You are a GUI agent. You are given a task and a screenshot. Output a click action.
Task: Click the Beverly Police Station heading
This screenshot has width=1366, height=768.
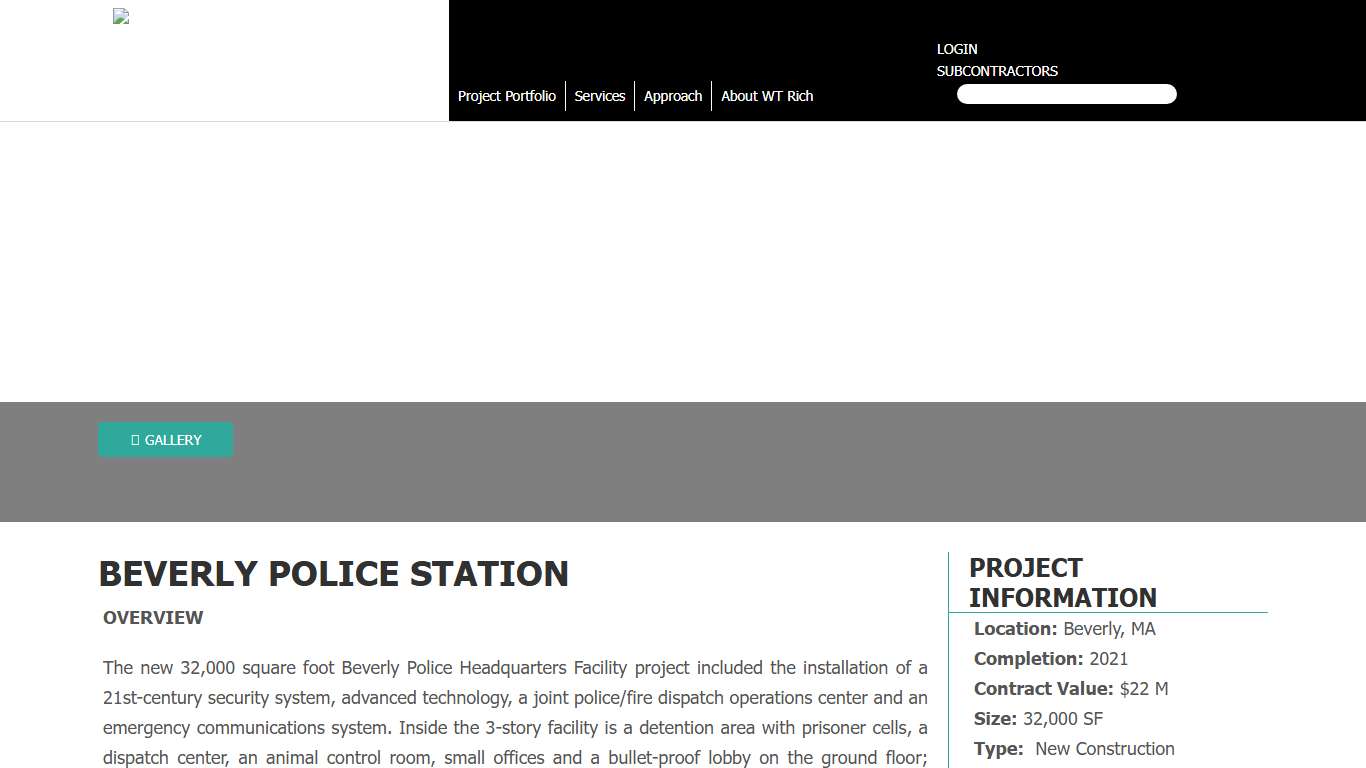coord(334,574)
